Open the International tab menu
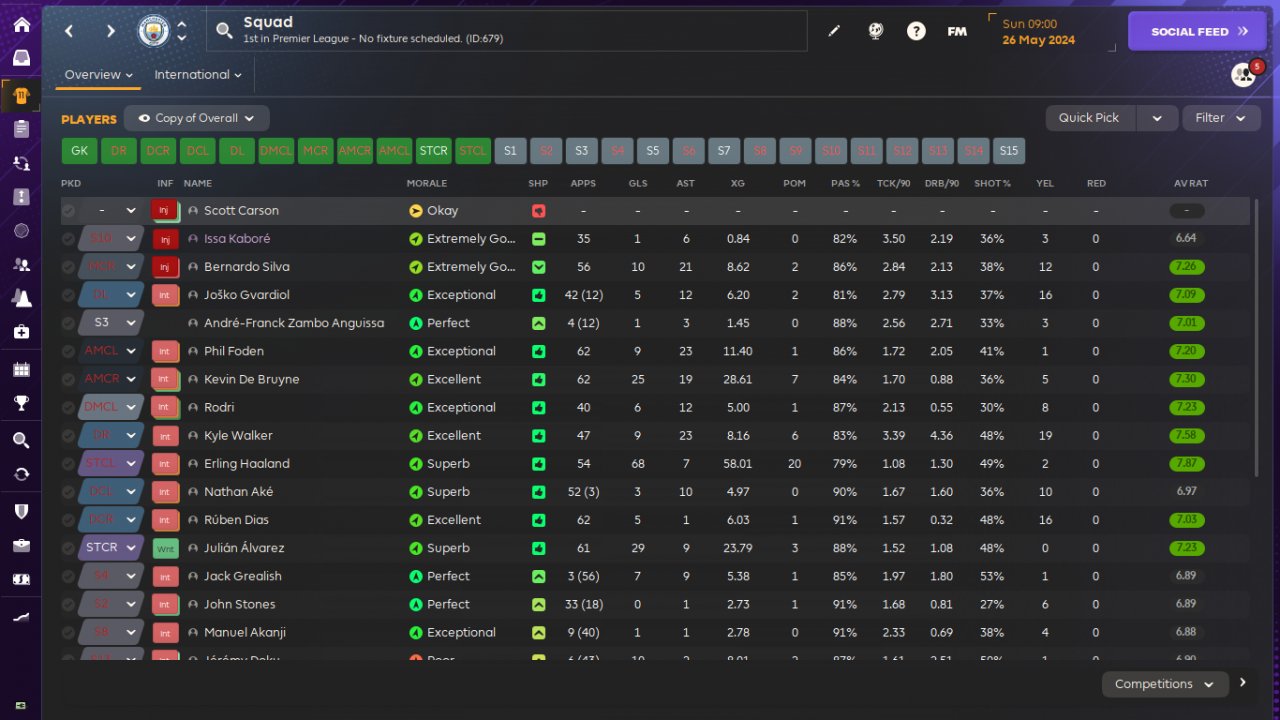 click(x=198, y=75)
